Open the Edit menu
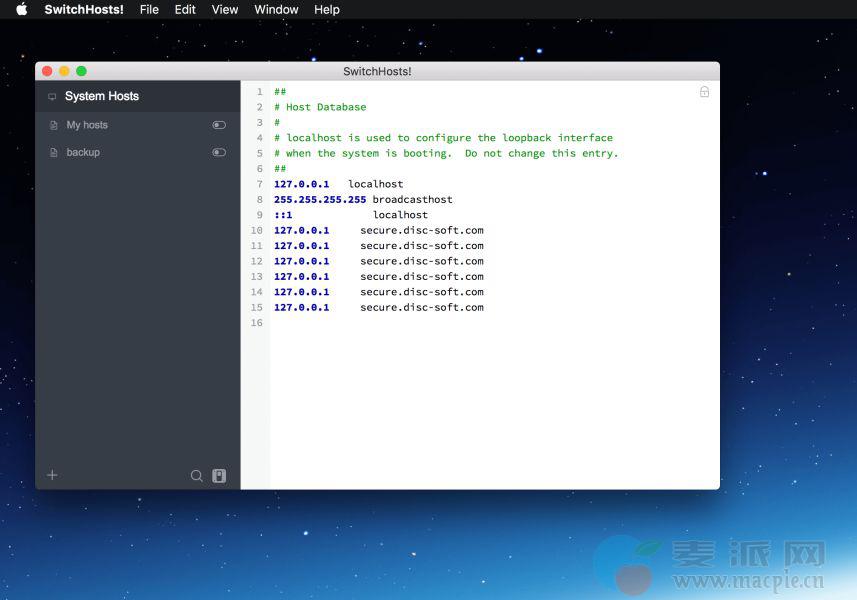Image resolution: width=857 pixels, height=600 pixels. click(185, 9)
